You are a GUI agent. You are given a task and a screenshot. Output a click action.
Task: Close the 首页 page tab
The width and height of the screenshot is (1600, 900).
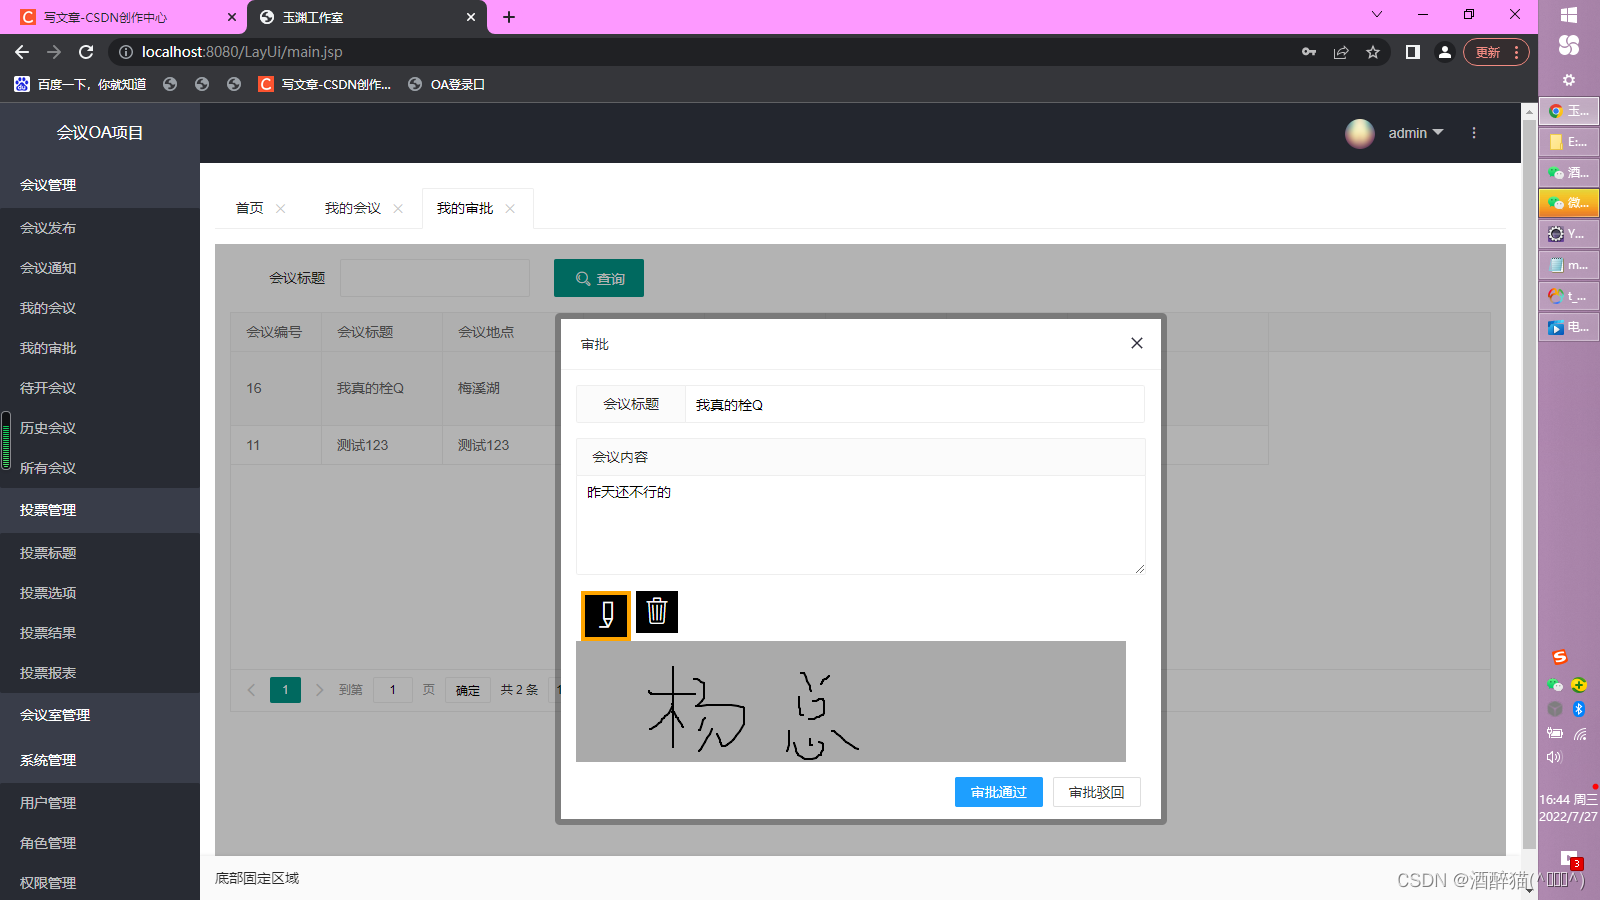pyautogui.click(x=281, y=208)
